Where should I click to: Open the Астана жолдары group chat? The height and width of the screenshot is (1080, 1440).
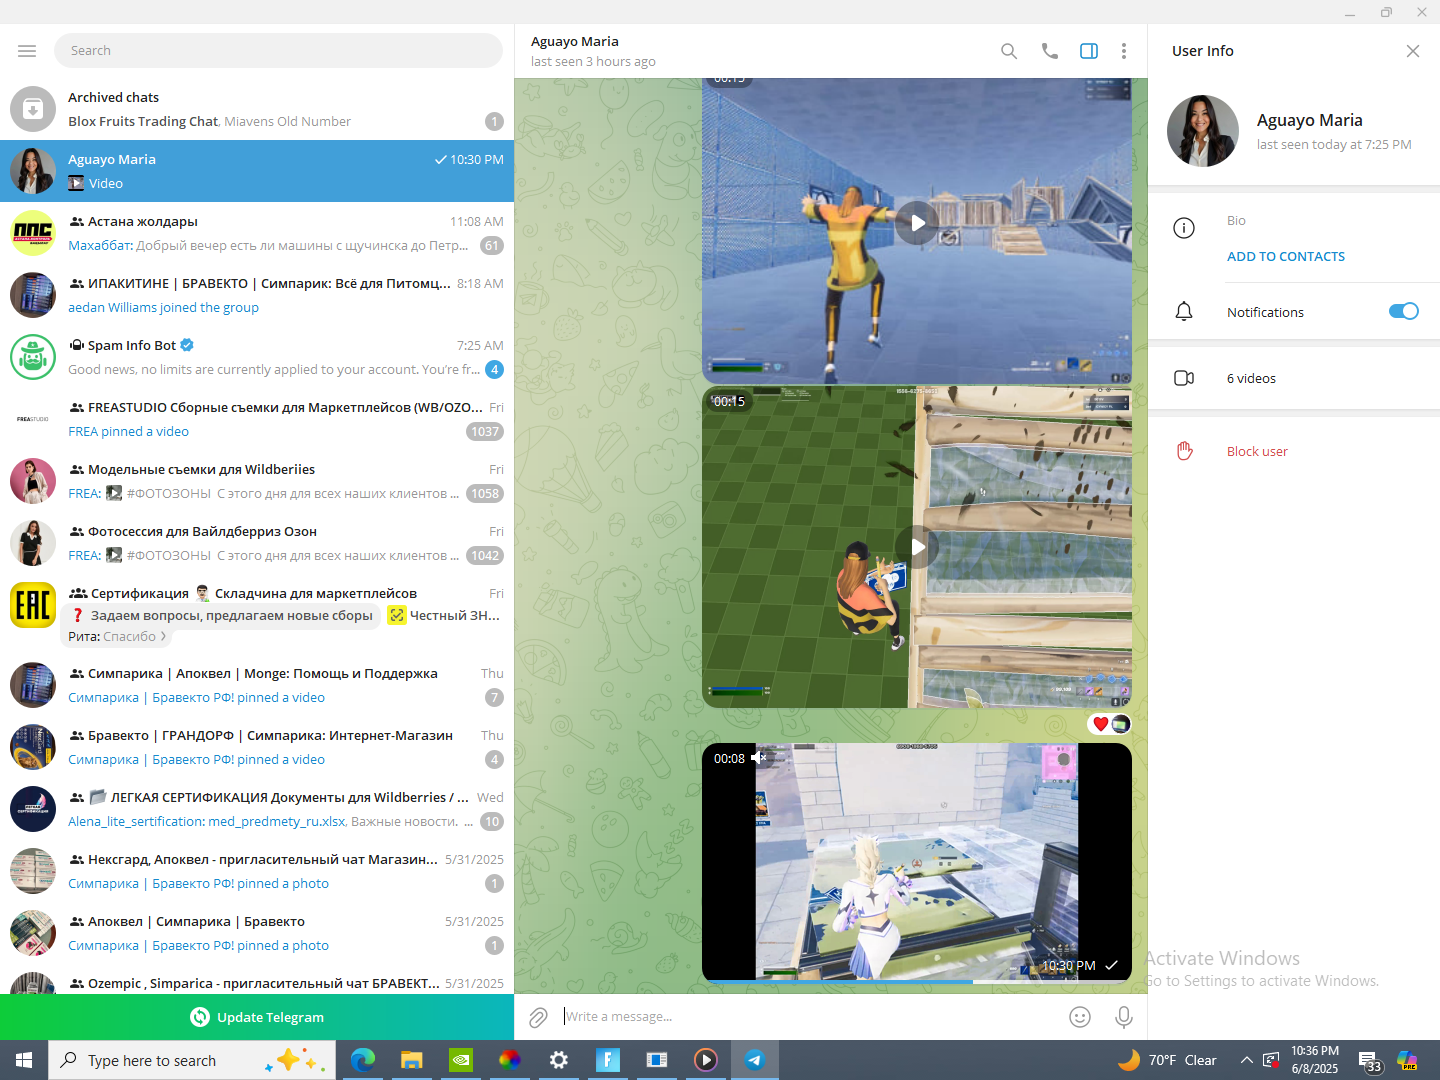257,233
